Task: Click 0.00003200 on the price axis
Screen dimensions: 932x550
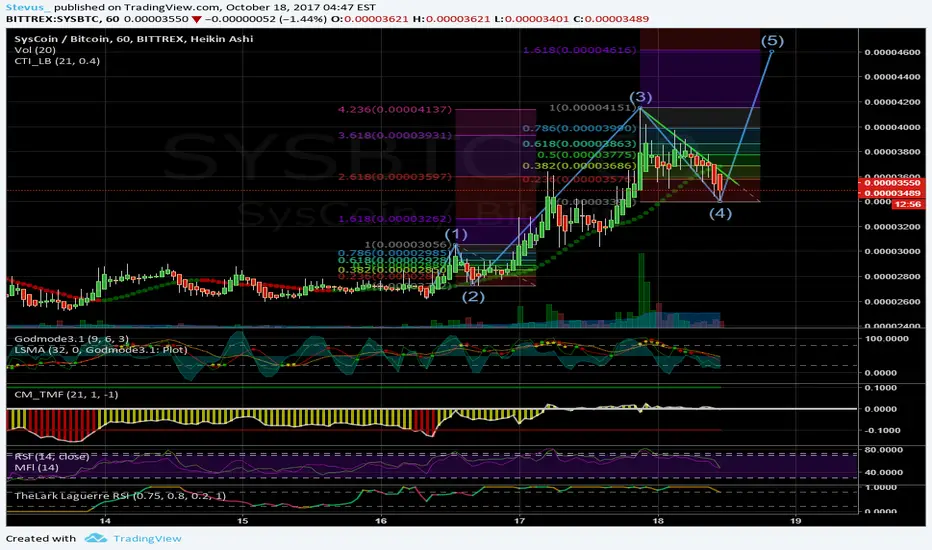Action: coord(892,227)
